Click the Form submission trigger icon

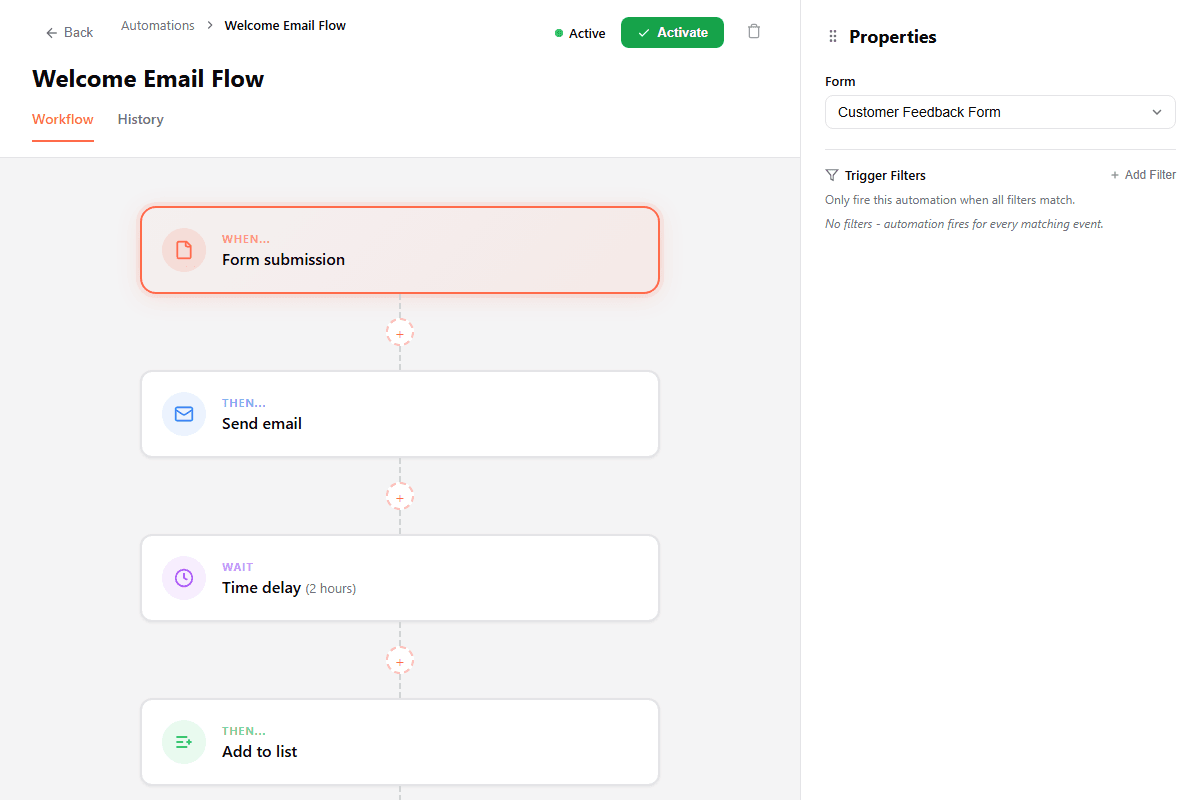click(x=183, y=250)
